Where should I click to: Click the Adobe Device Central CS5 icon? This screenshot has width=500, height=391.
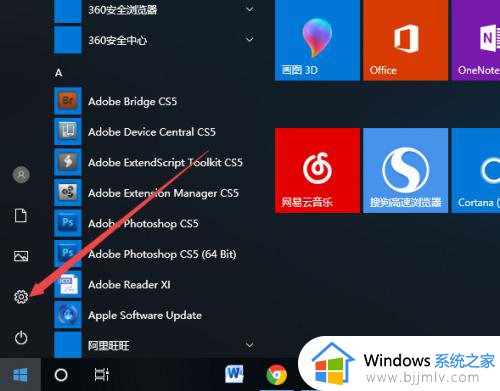click(68, 131)
